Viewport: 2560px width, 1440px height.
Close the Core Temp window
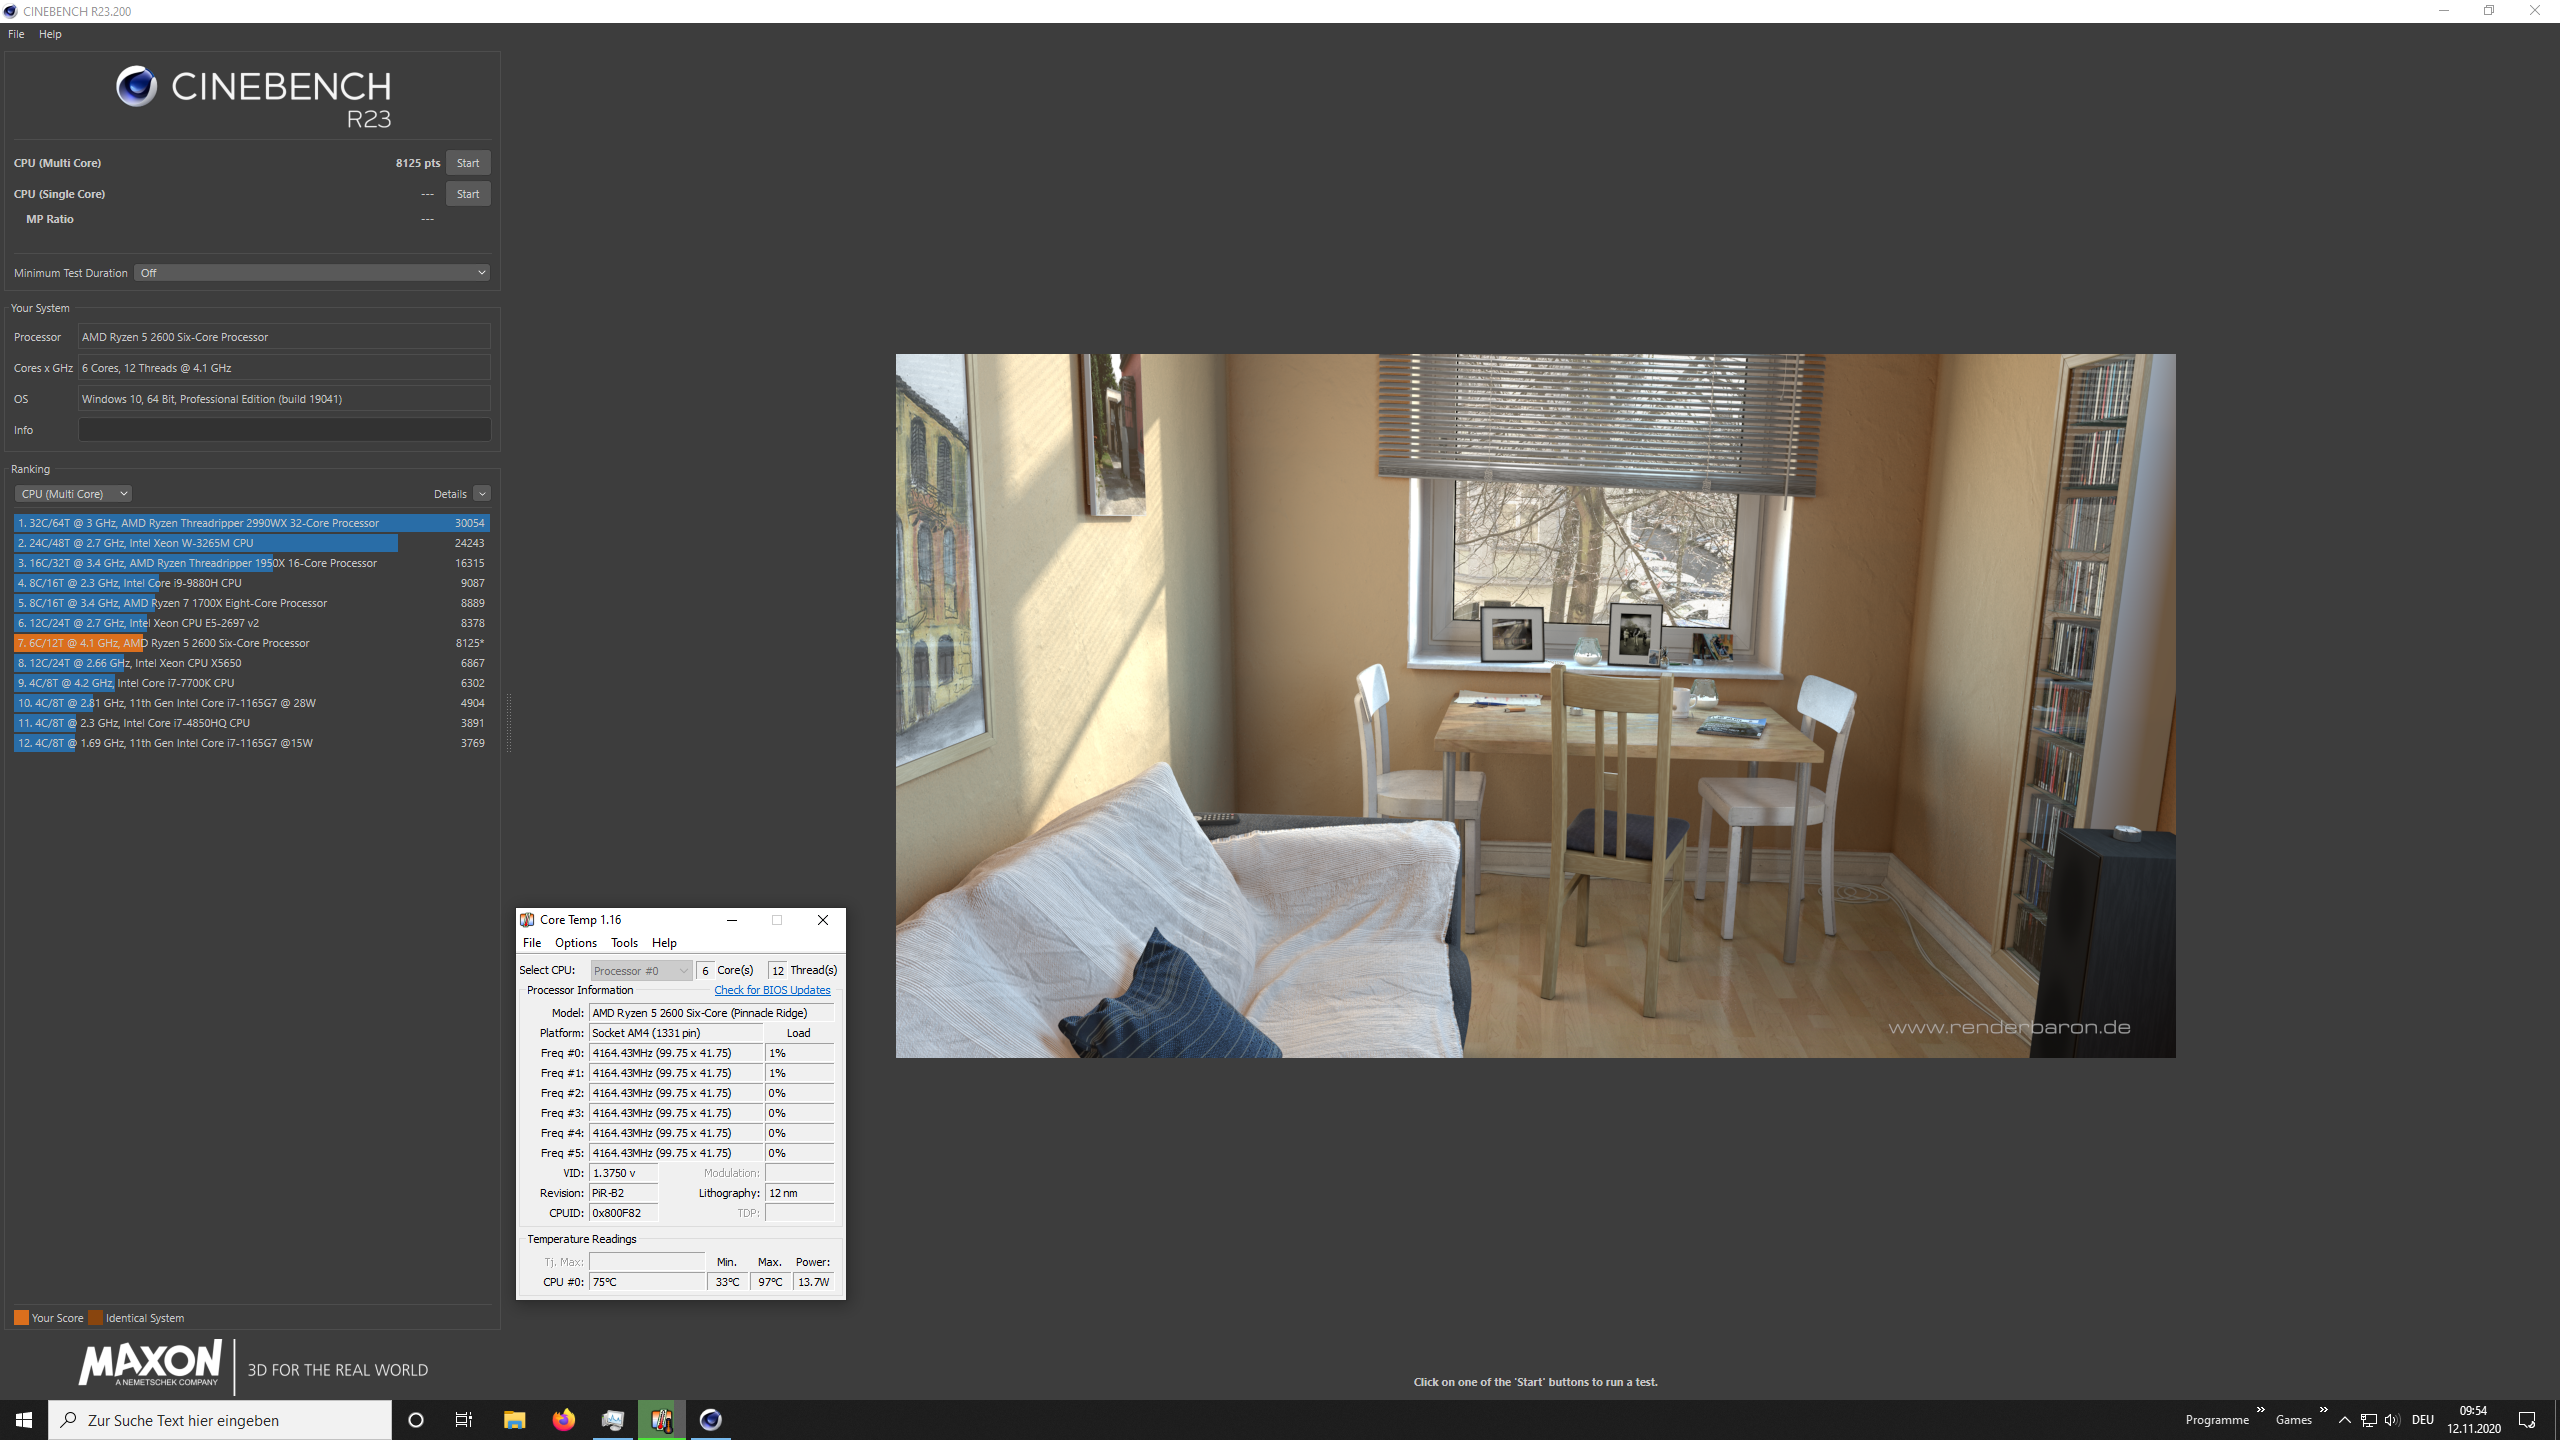[823, 920]
